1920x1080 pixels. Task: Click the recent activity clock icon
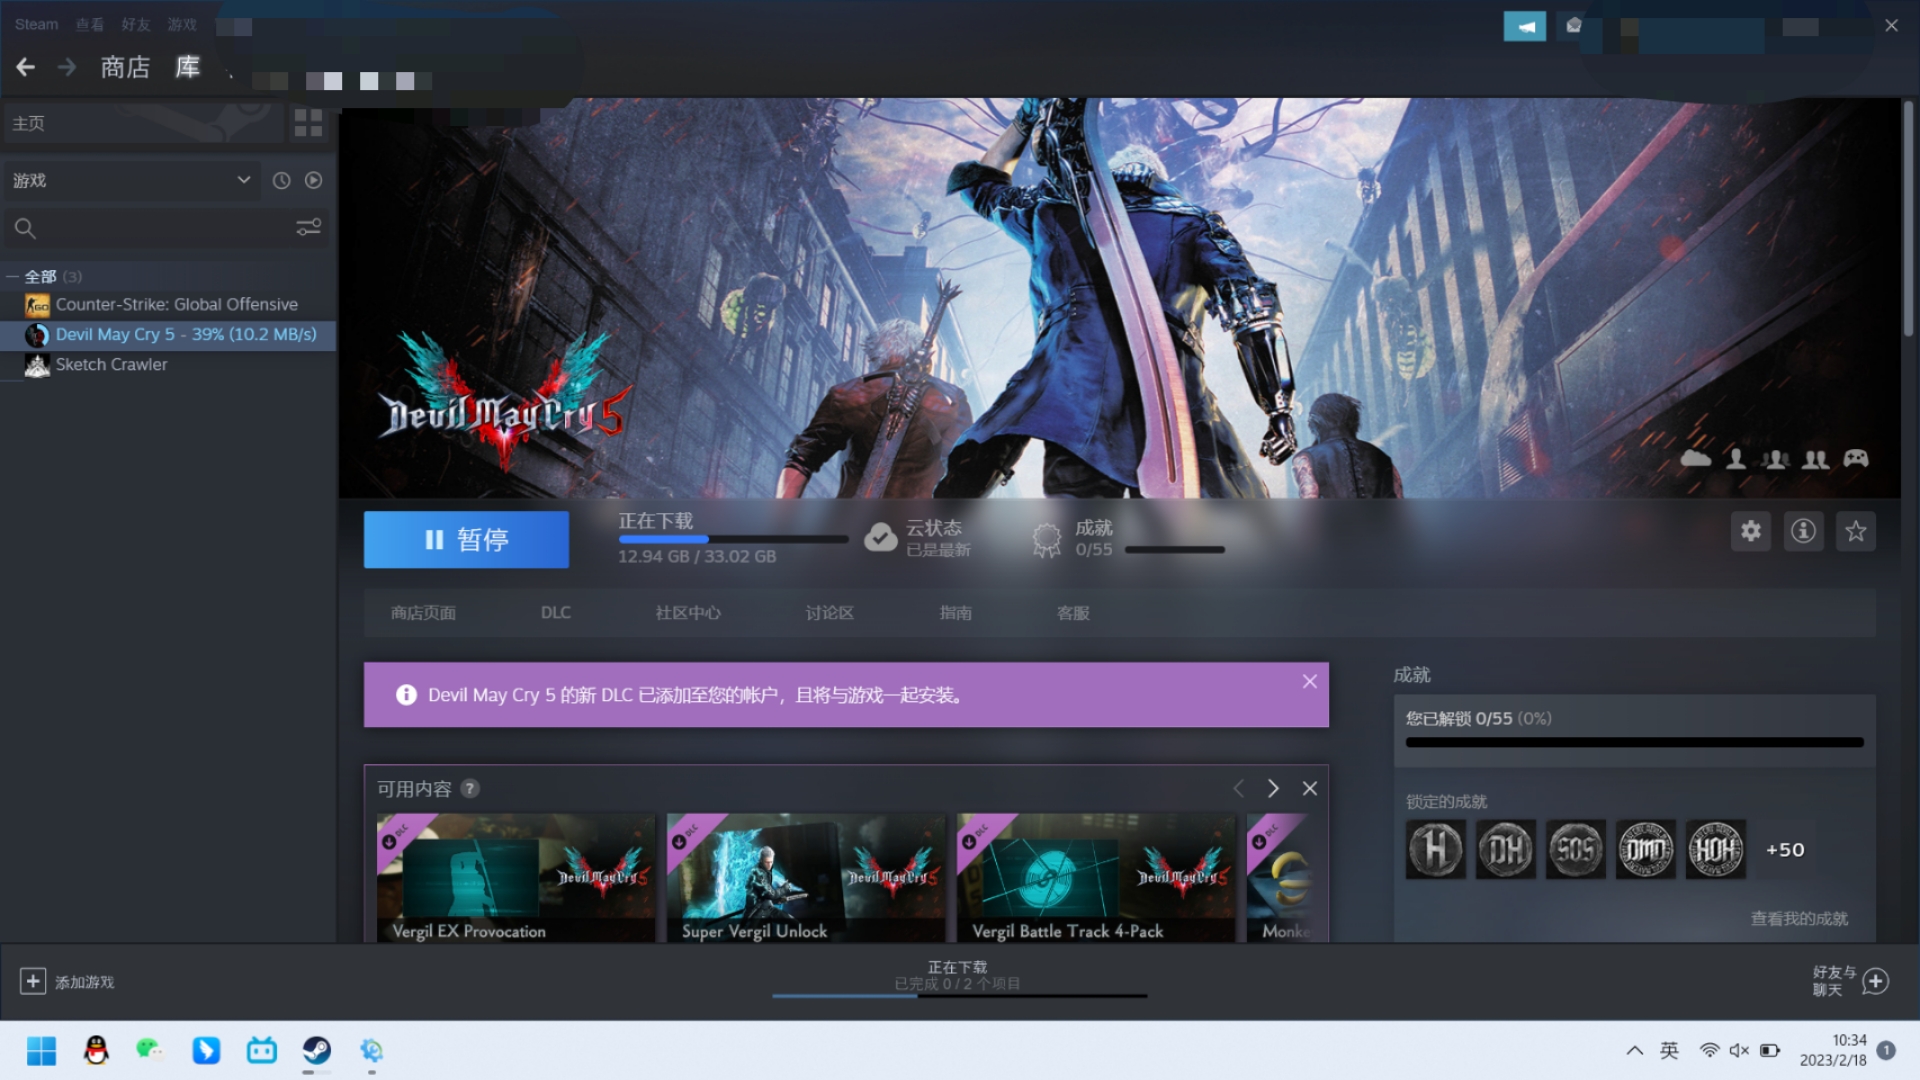[282, 180]
